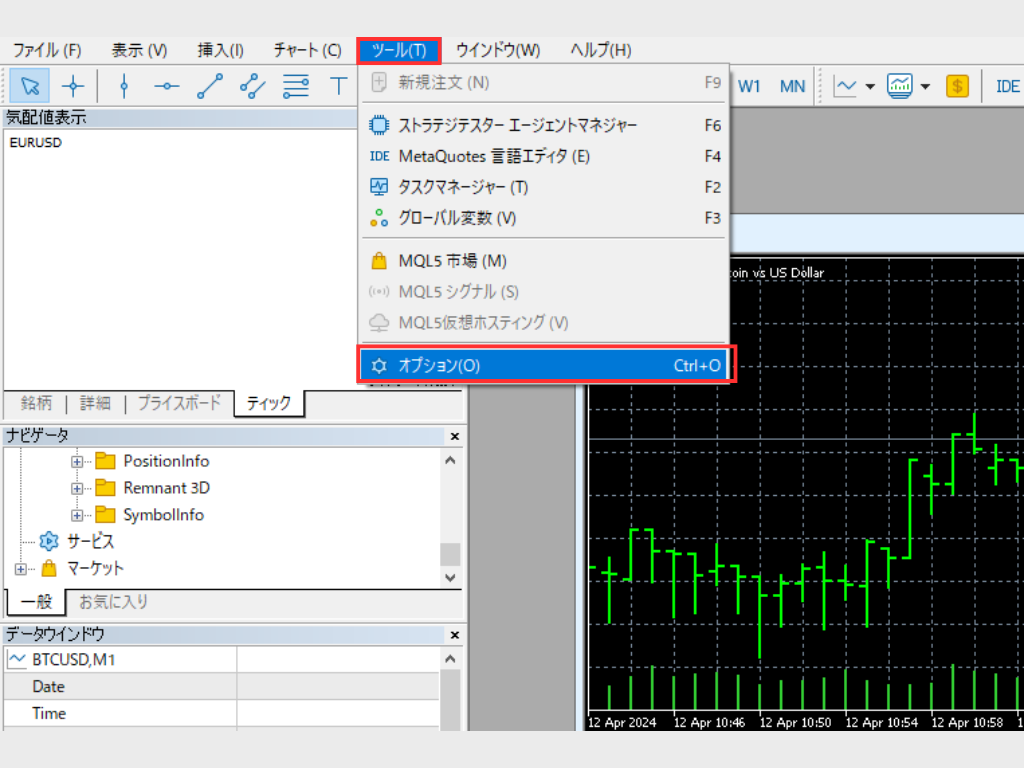Select the Fibonacci retracement tool
This screenshot has height=768, width=1024.
[296, 86]
